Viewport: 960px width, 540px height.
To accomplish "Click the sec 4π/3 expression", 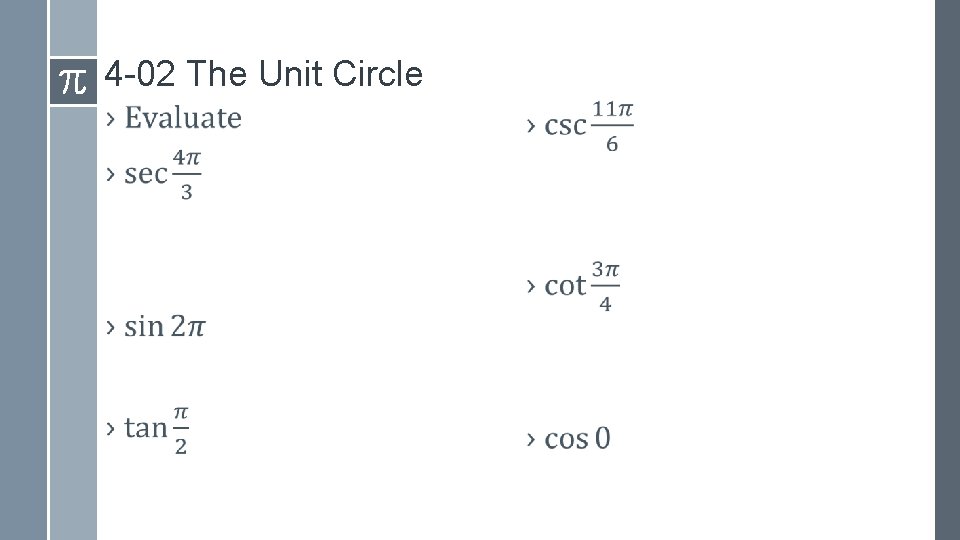I will pyautogui.click(x=163, y=174).
